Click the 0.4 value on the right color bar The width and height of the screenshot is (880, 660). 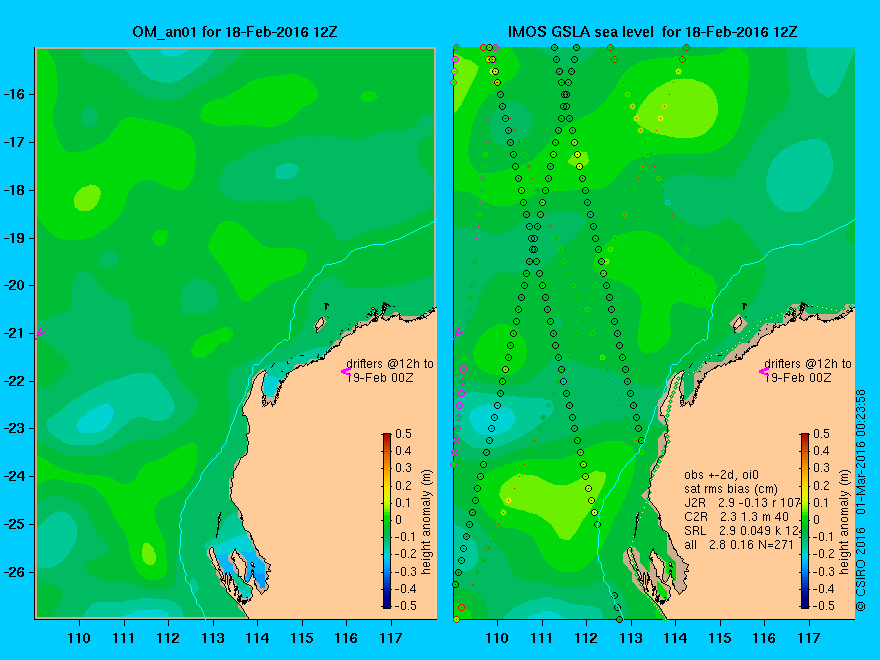pos(822,451)
